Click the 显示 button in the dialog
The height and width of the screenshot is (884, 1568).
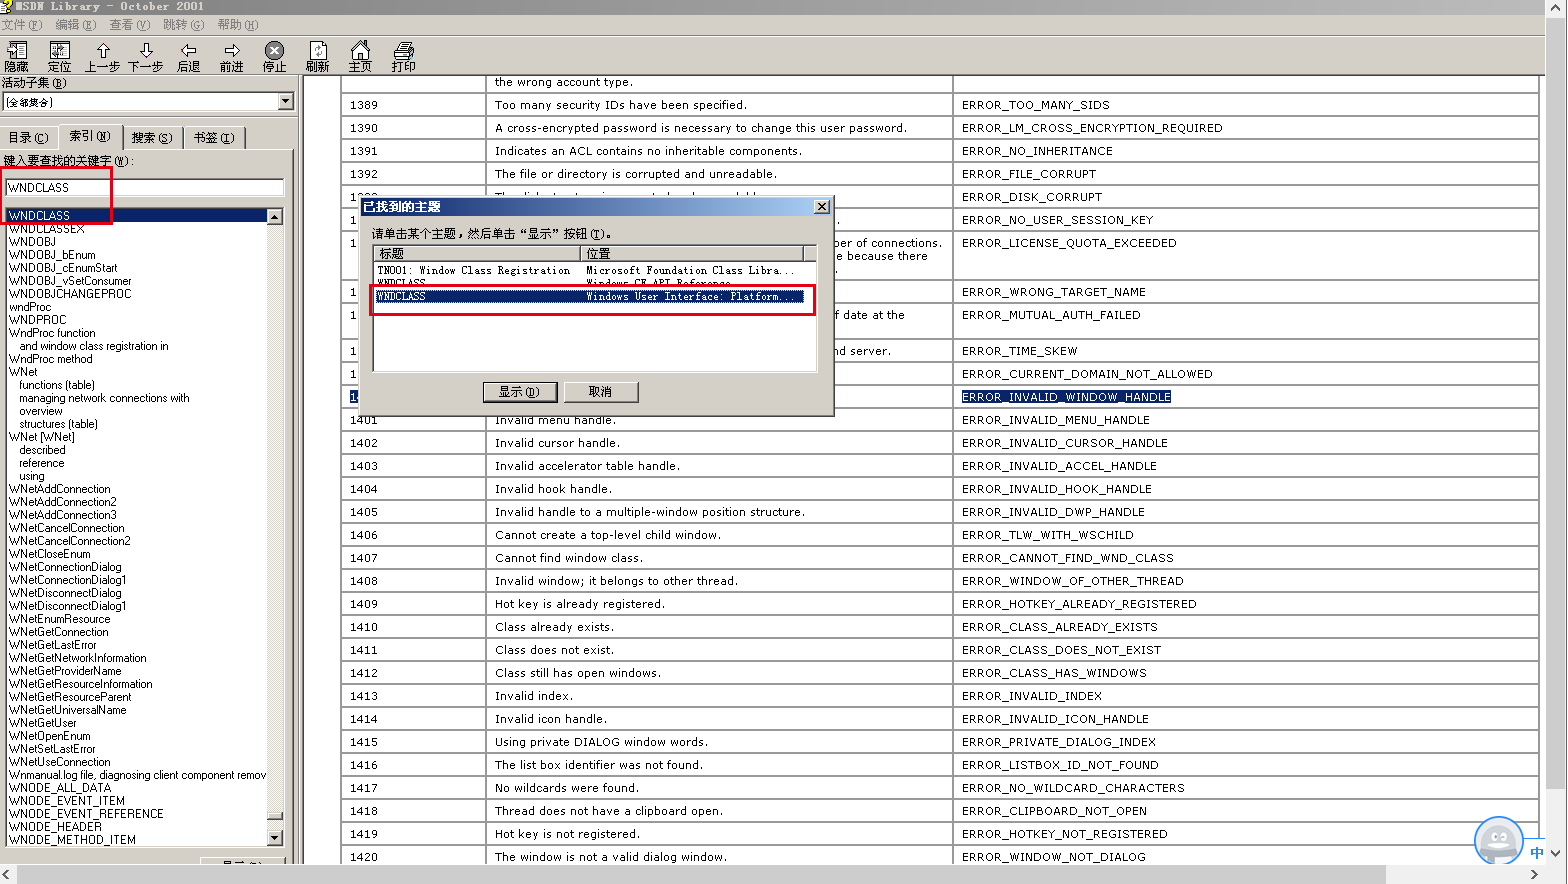[x=519, y=392]
